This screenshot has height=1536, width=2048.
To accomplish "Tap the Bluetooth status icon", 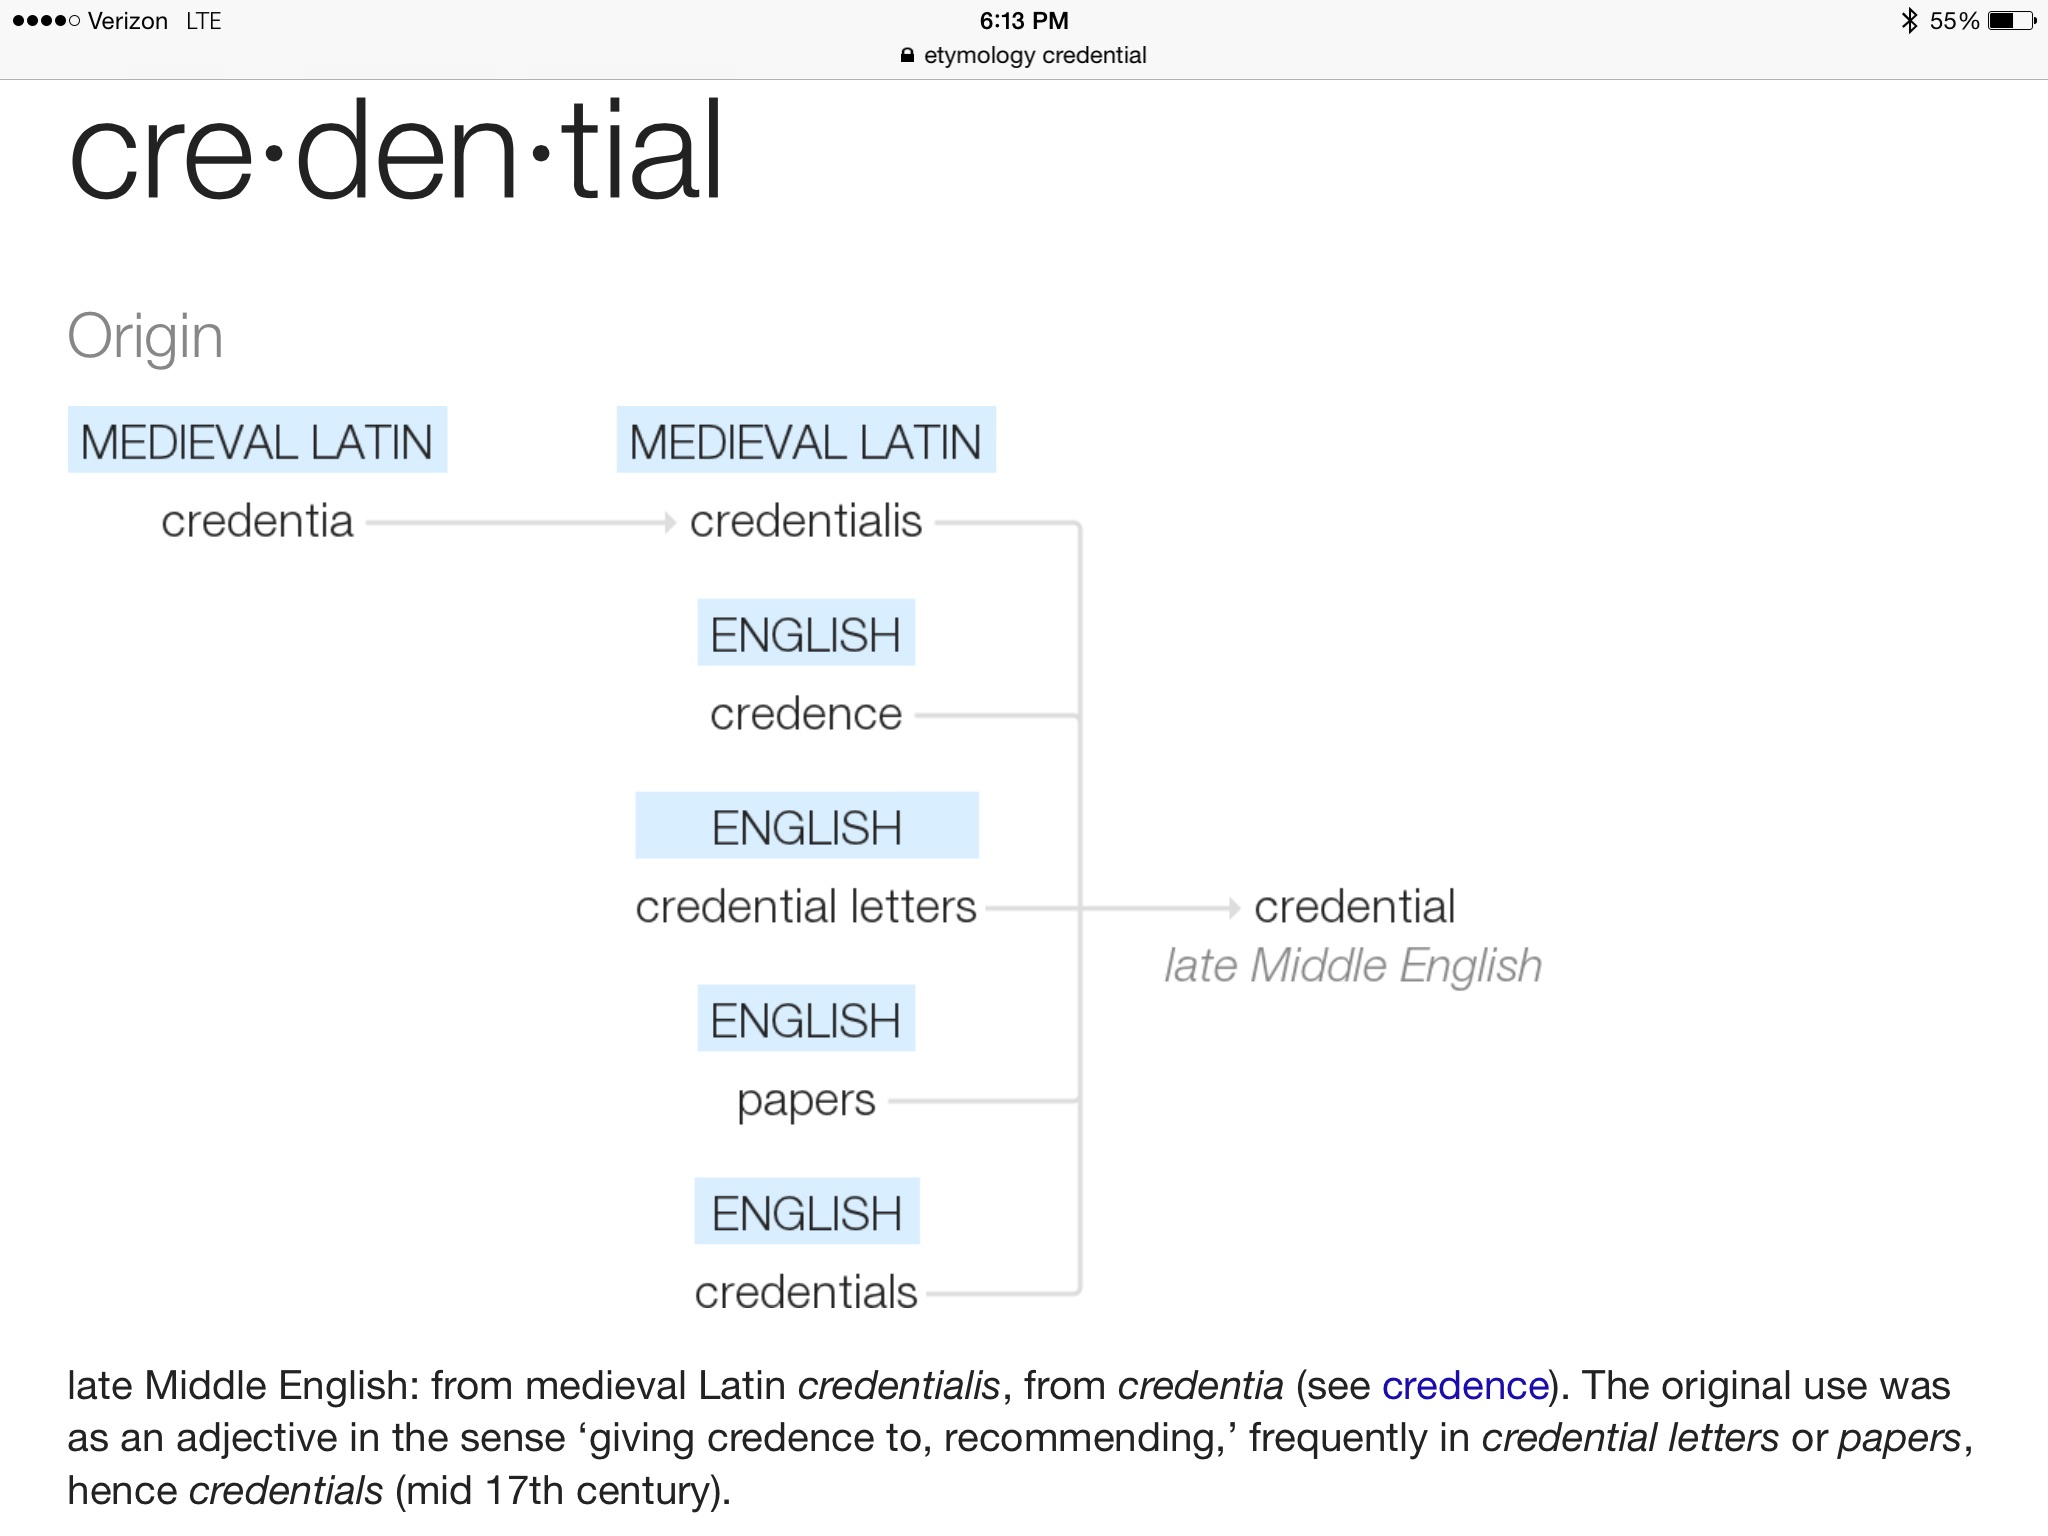I will click(1909, 21).
